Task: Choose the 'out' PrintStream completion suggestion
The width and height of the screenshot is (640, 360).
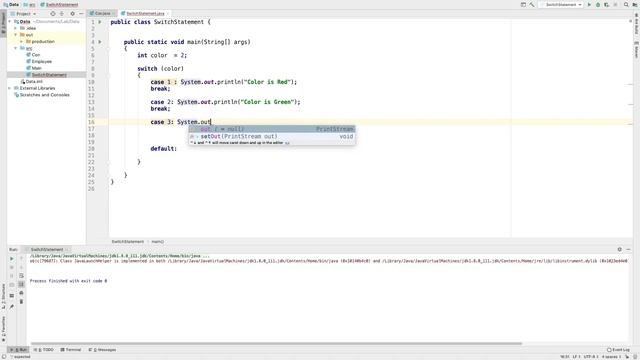Action: (x=272, y=129)
